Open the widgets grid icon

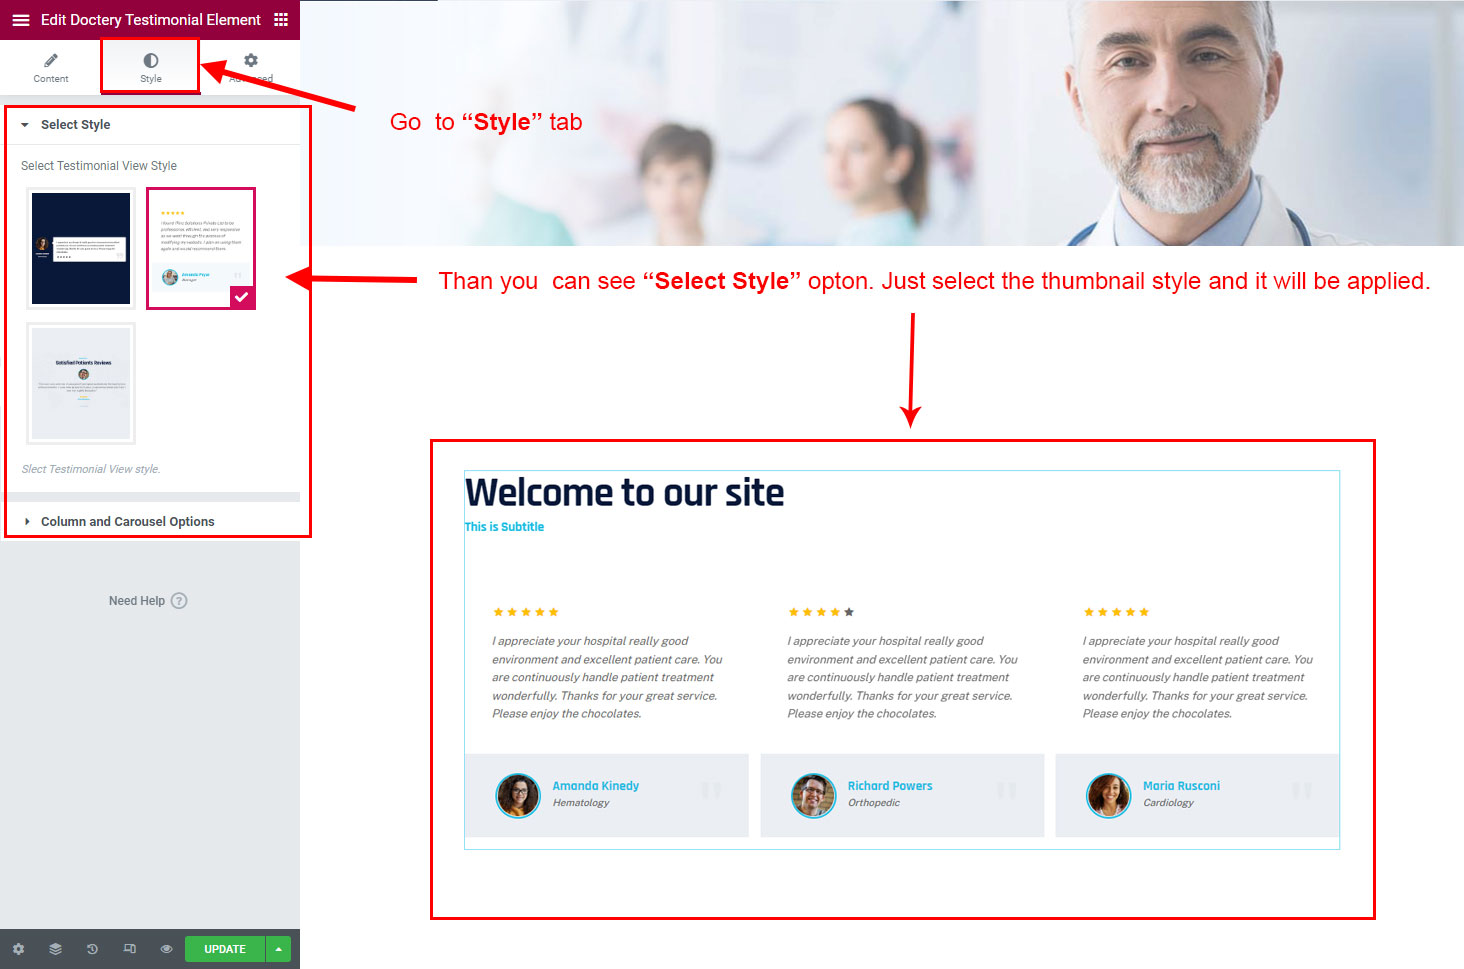(281, 20)
